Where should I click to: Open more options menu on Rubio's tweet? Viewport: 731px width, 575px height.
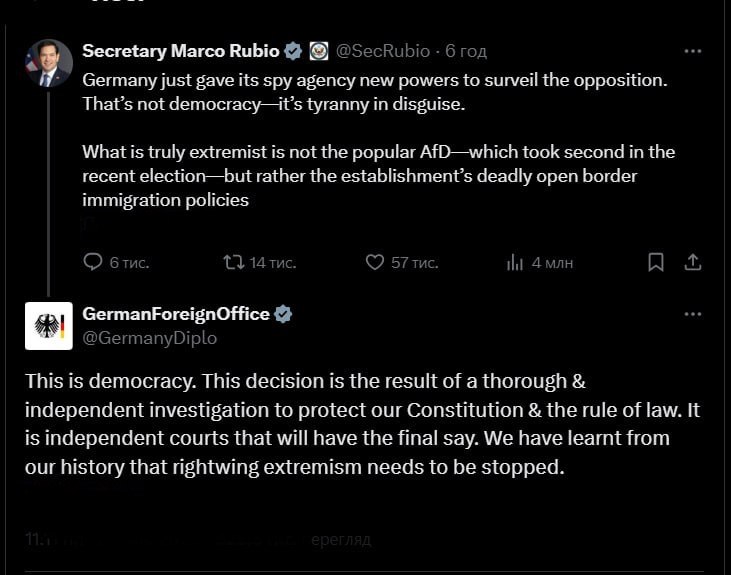[x=692, y=50]
